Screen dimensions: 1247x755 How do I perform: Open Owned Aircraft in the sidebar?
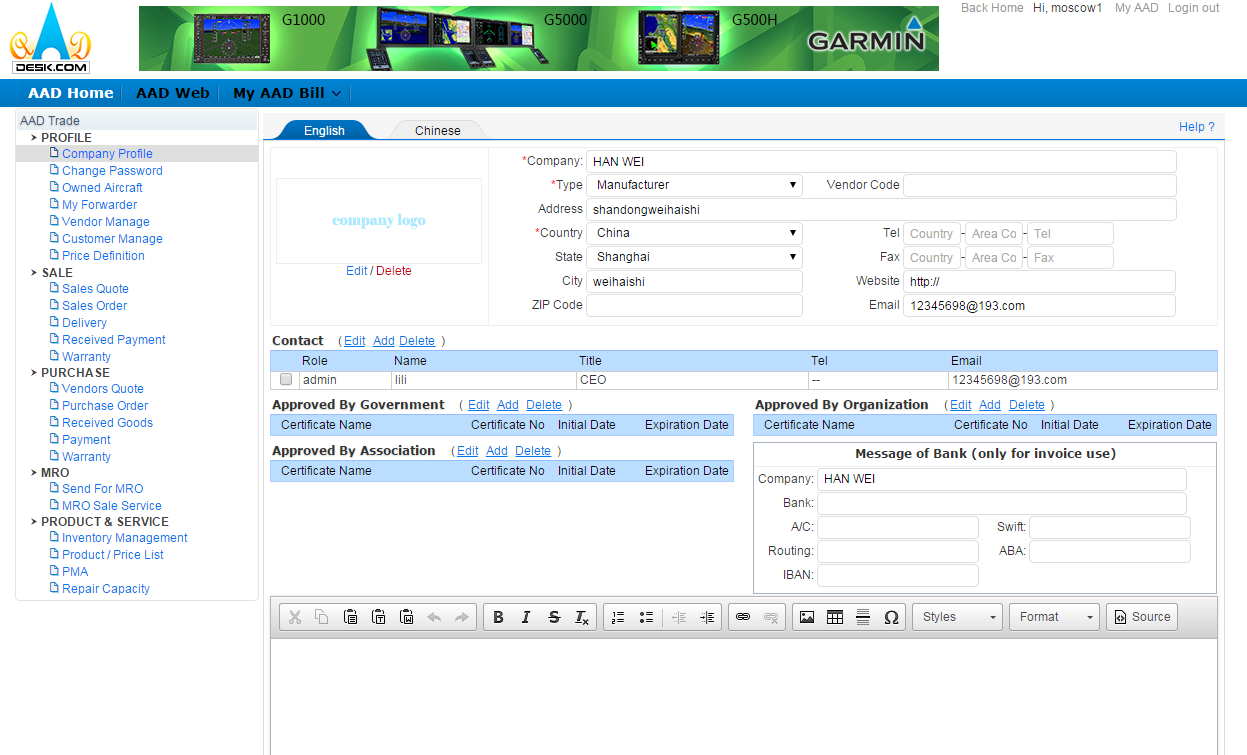pos(102,188)
